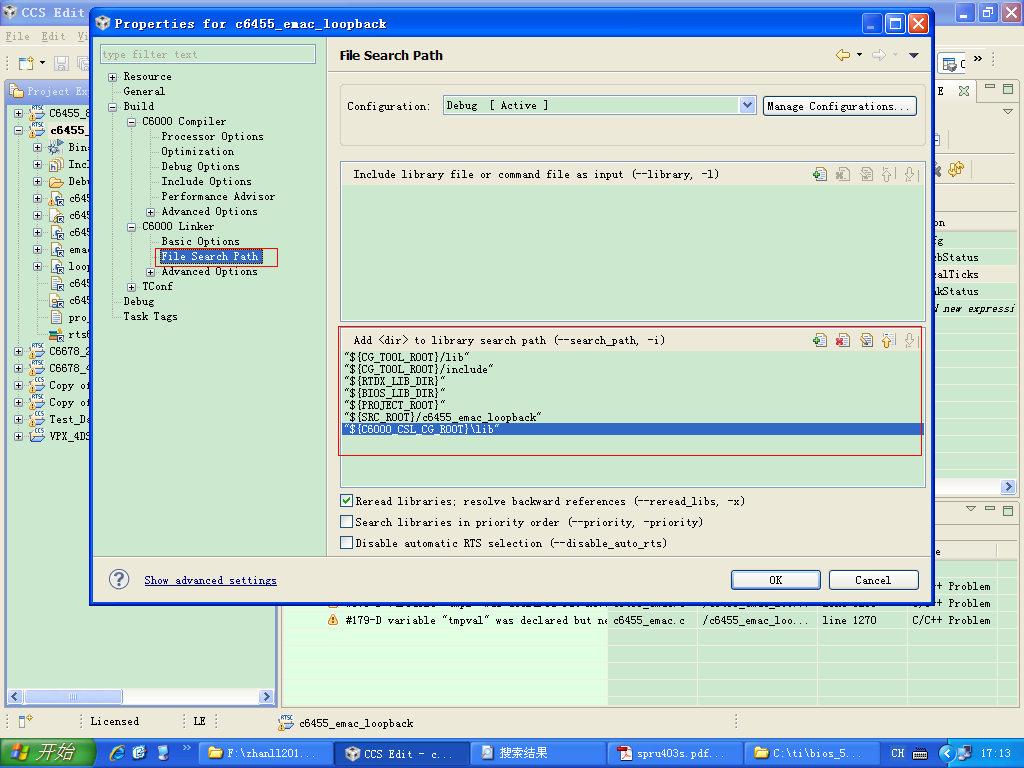Click the Start button on the taskbar
The height and width of the screenshot is (768, 1024).
(48, 752)
